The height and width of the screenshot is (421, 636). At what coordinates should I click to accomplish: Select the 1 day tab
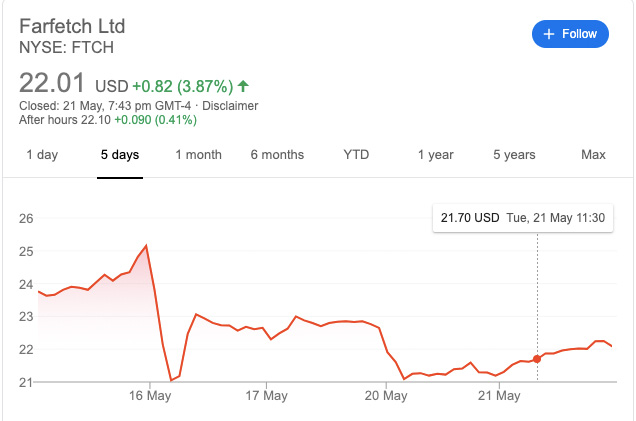pos(42,155)
